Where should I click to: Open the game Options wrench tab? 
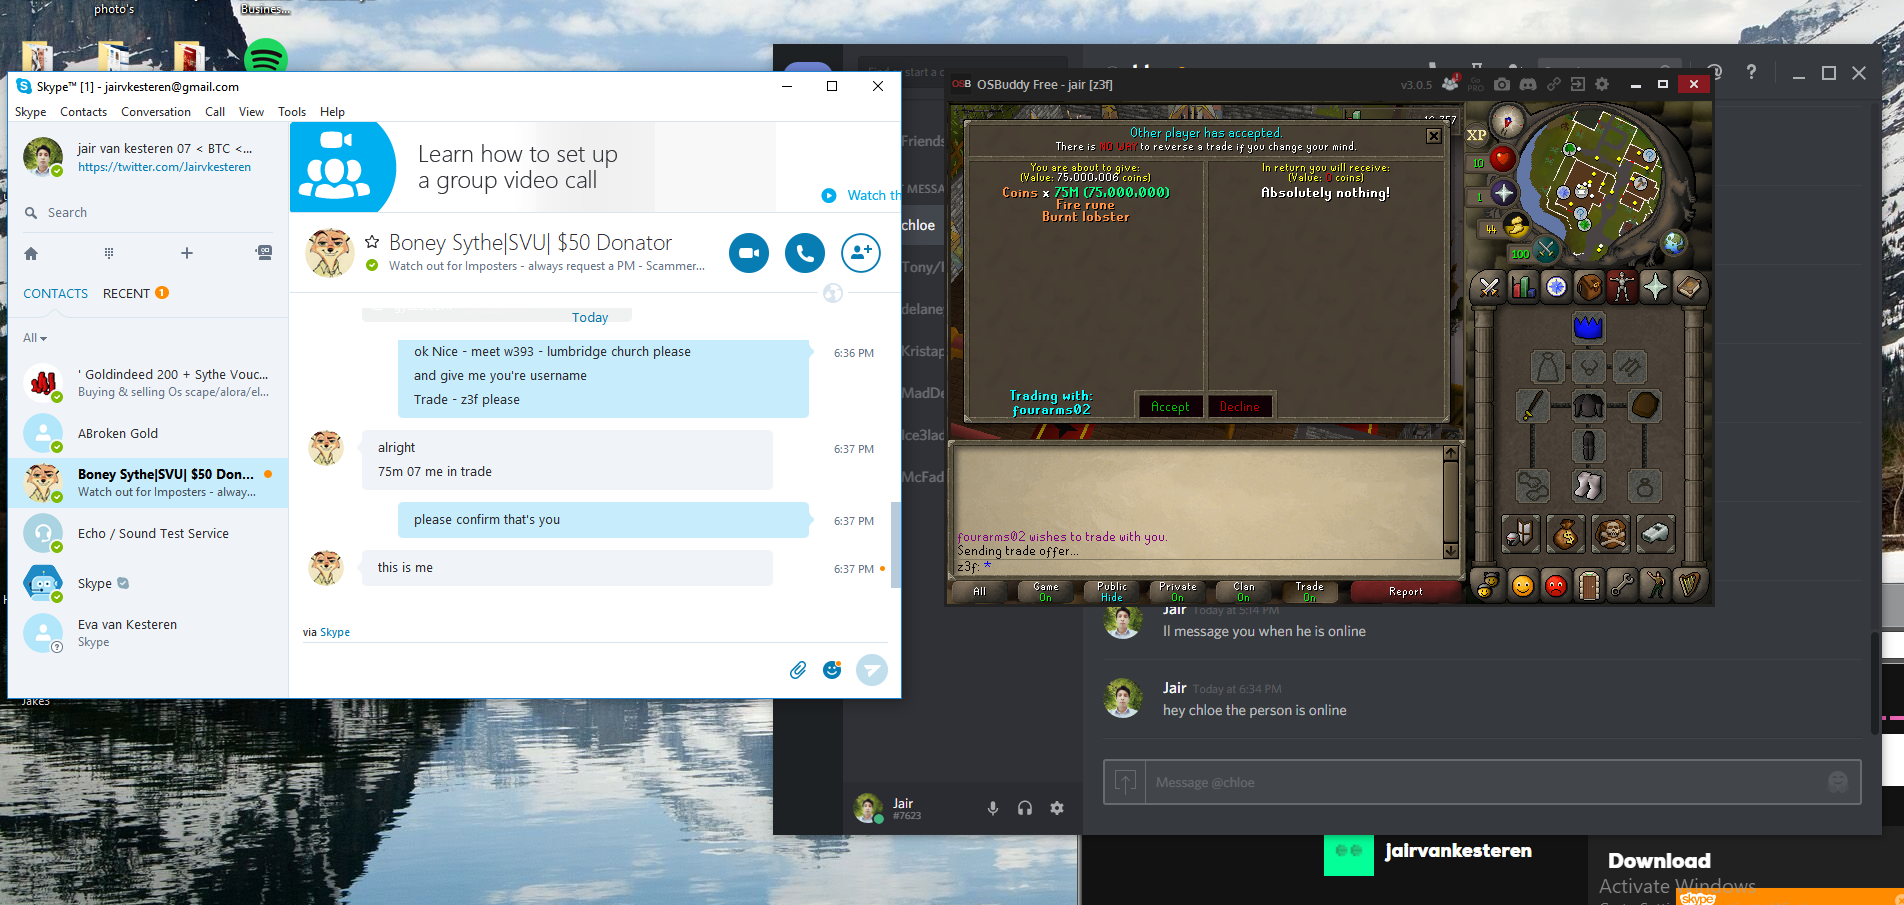[1622, 585]
